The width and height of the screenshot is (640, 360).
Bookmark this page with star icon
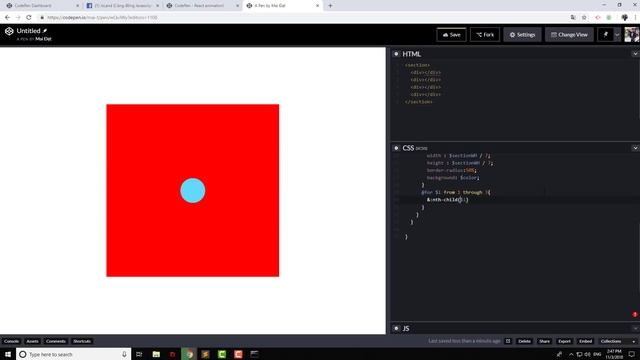point(584,18)
